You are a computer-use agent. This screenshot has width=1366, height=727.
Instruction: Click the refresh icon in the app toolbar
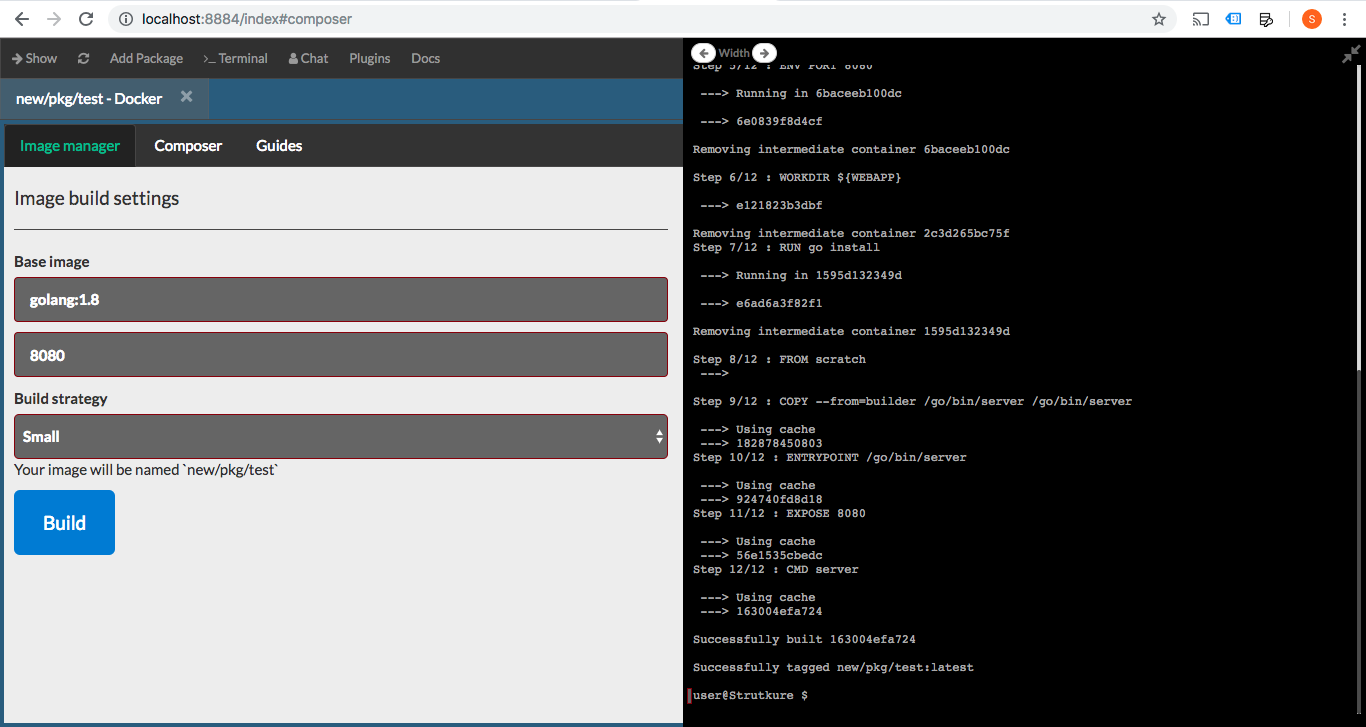click(x=84, y=58)
